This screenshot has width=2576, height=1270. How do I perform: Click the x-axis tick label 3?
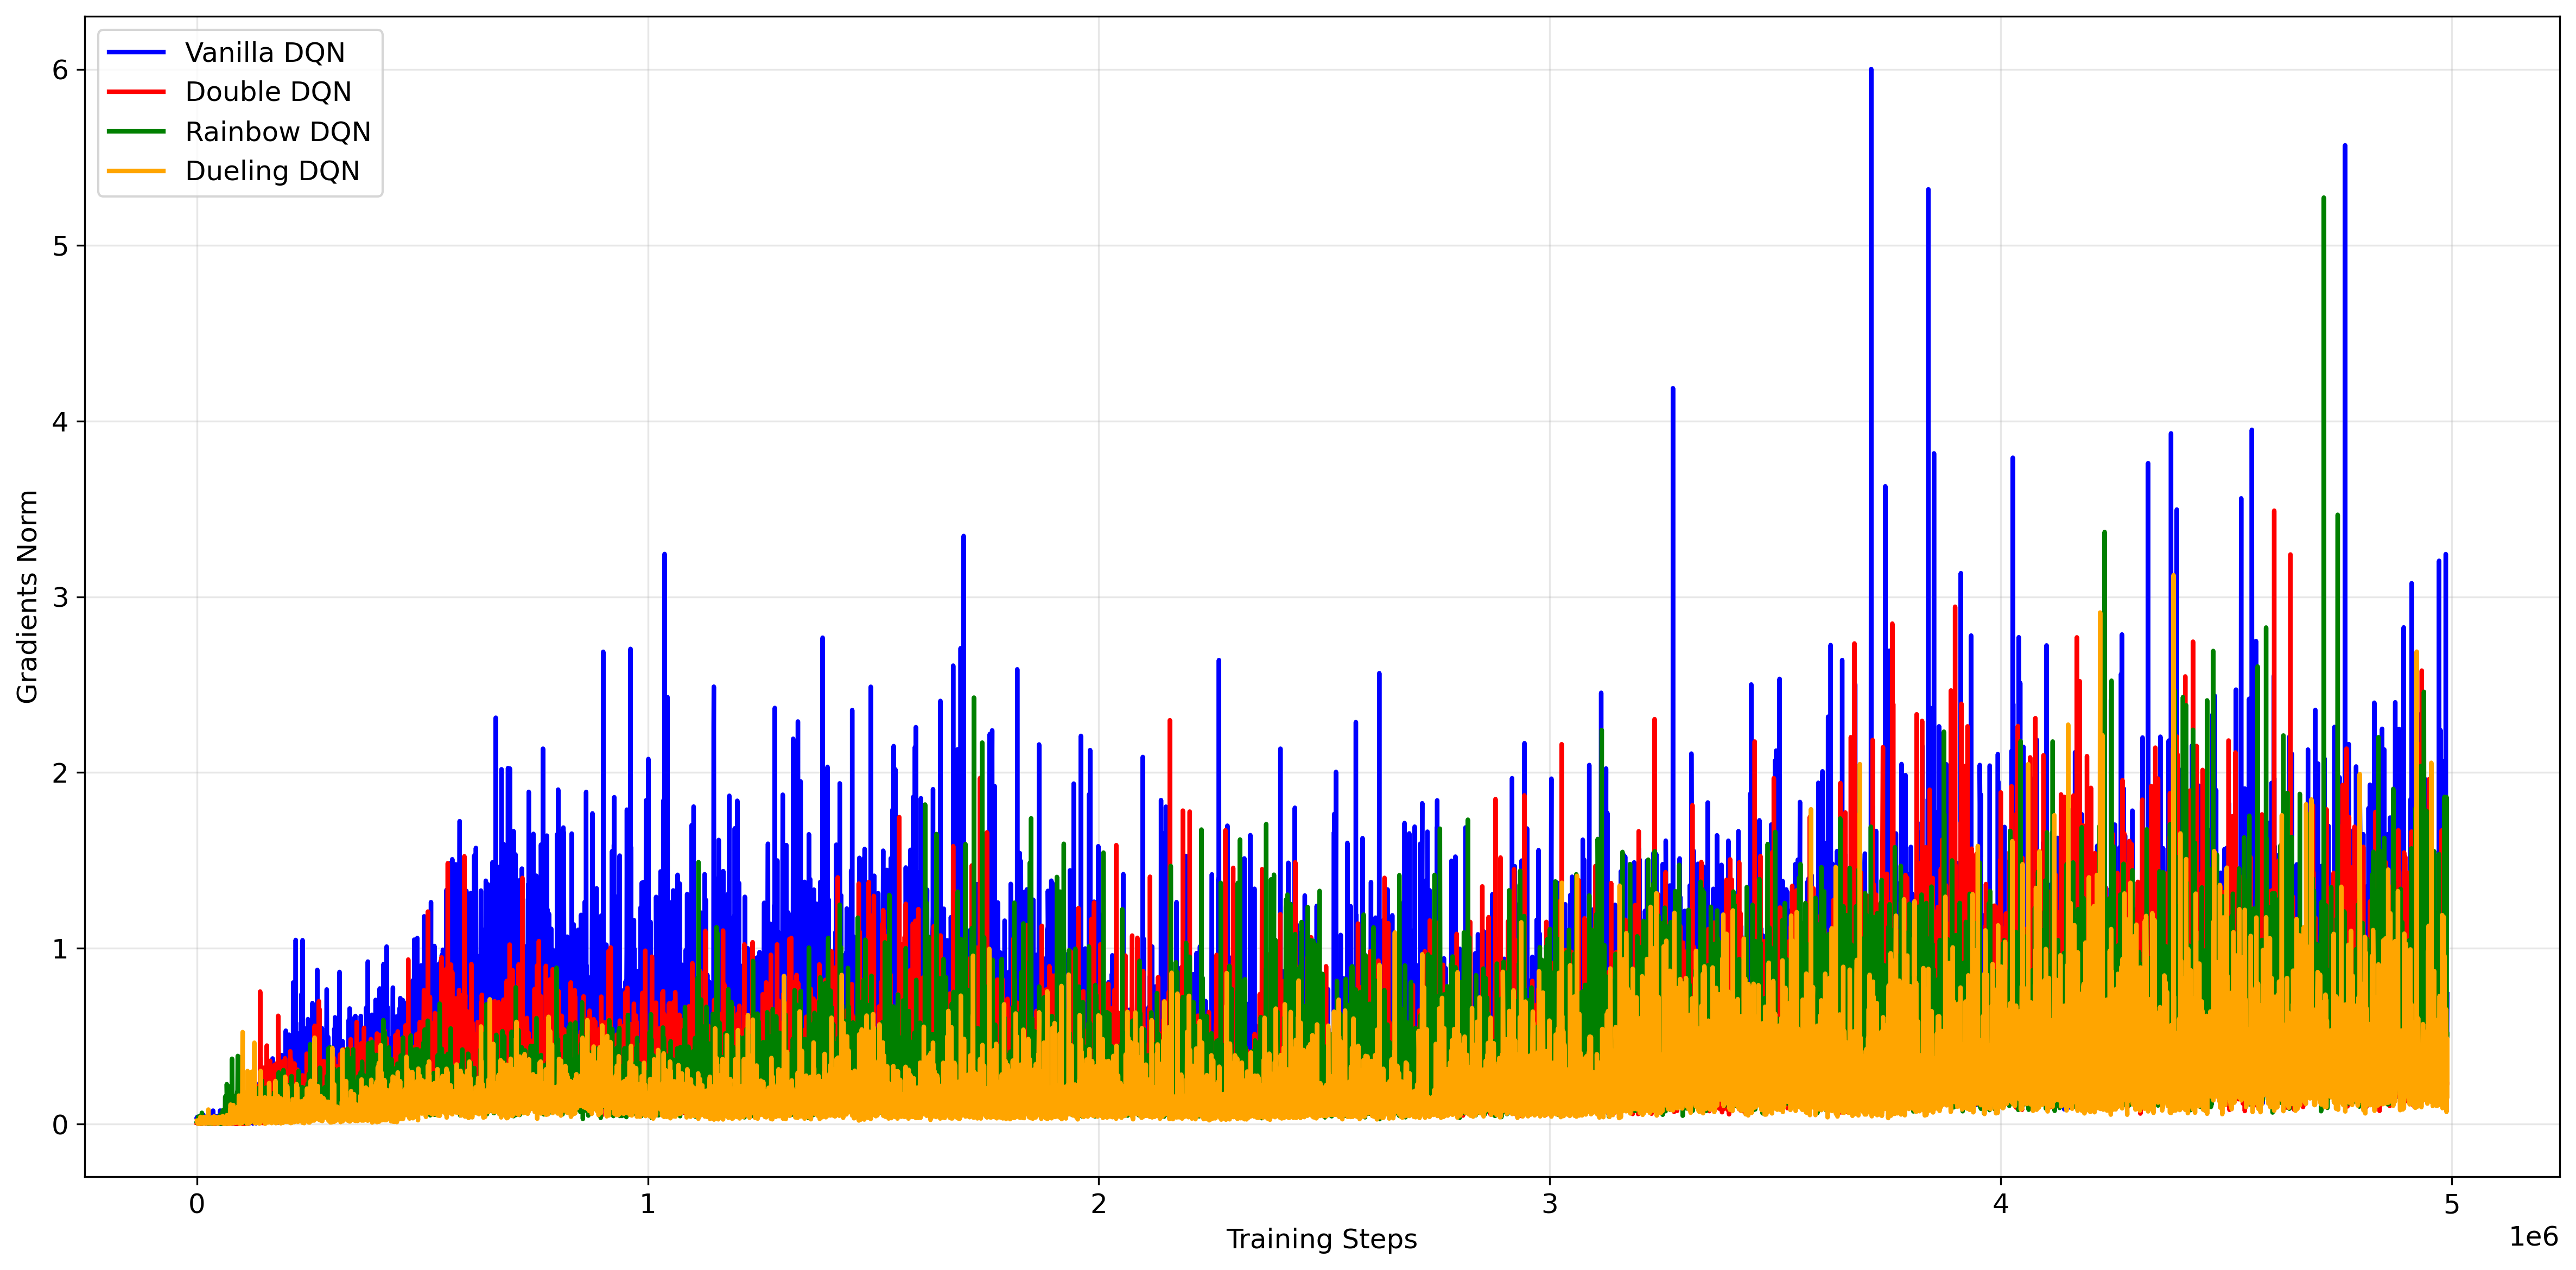pyautogui.click(x=1549, y=1204)
